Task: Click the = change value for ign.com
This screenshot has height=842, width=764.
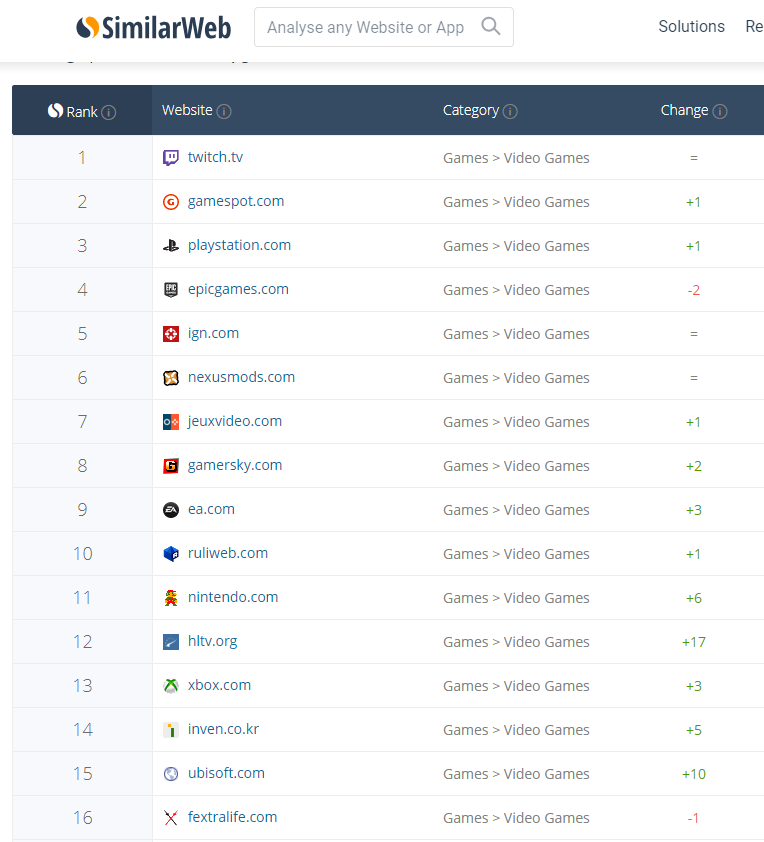Action: point(694,334)
